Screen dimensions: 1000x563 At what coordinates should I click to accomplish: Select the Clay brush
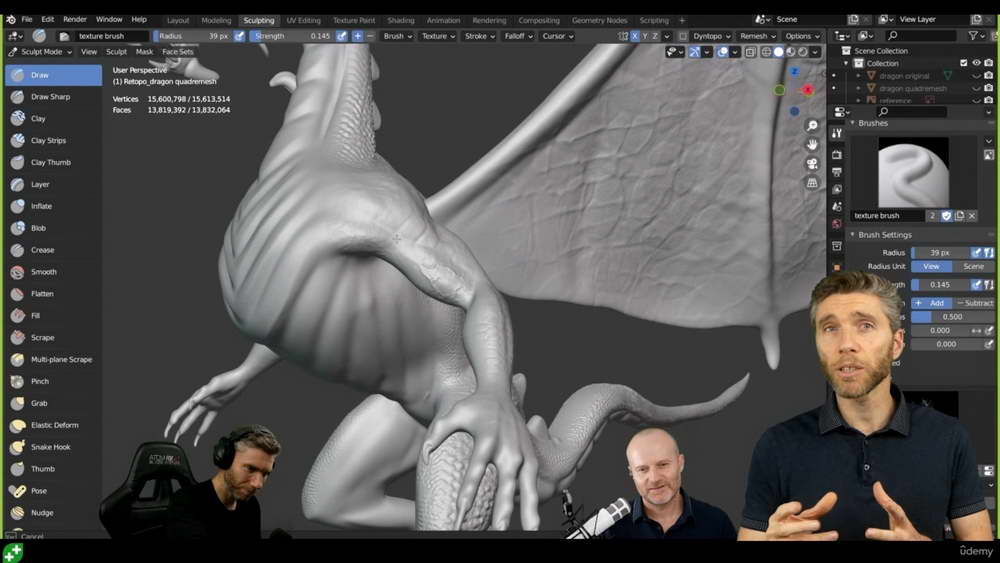54,119
